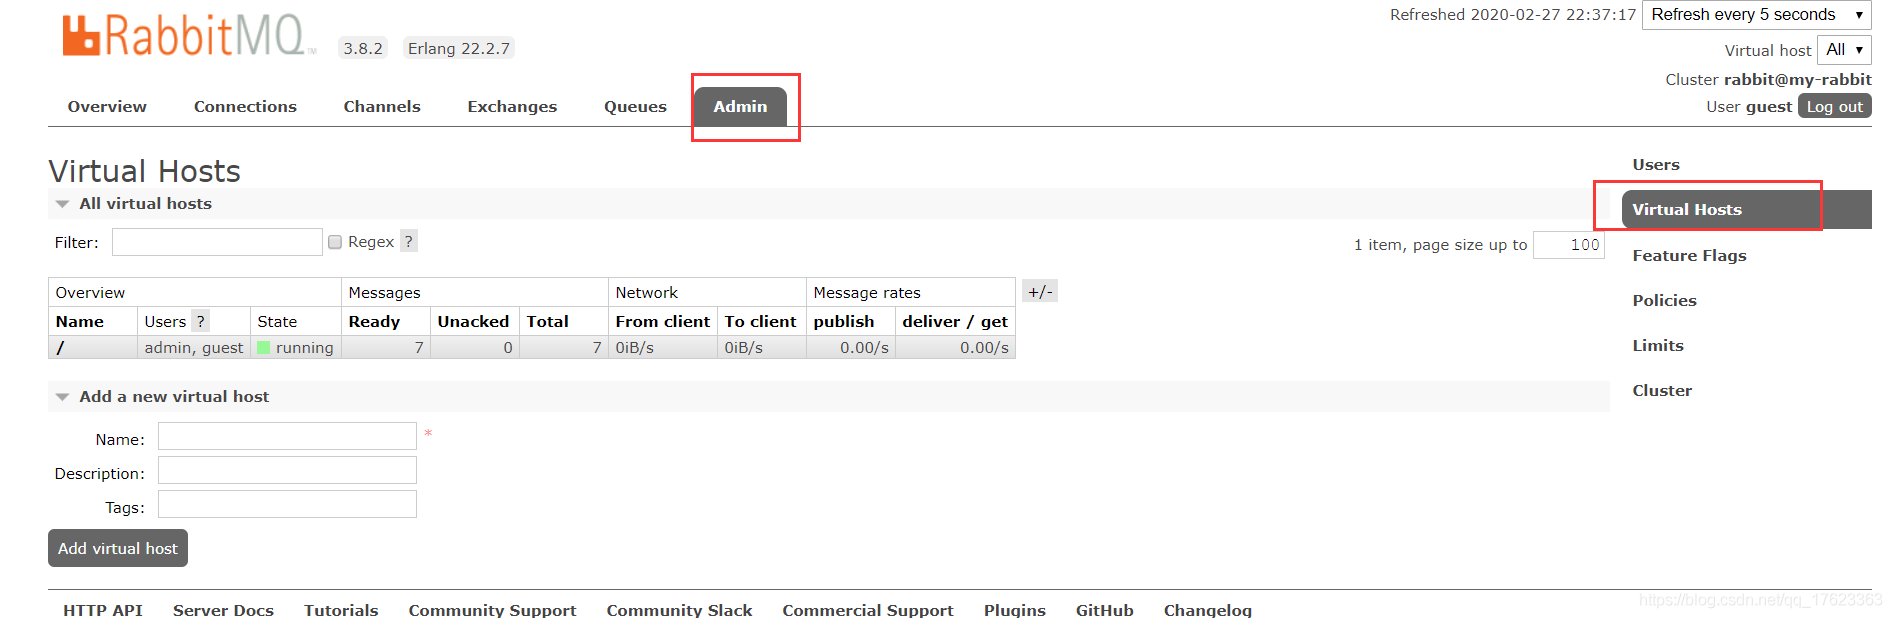Click the Log out button
This screenshot has width=1892, height=618.
pyautogui.click(x=1835, y=106)
